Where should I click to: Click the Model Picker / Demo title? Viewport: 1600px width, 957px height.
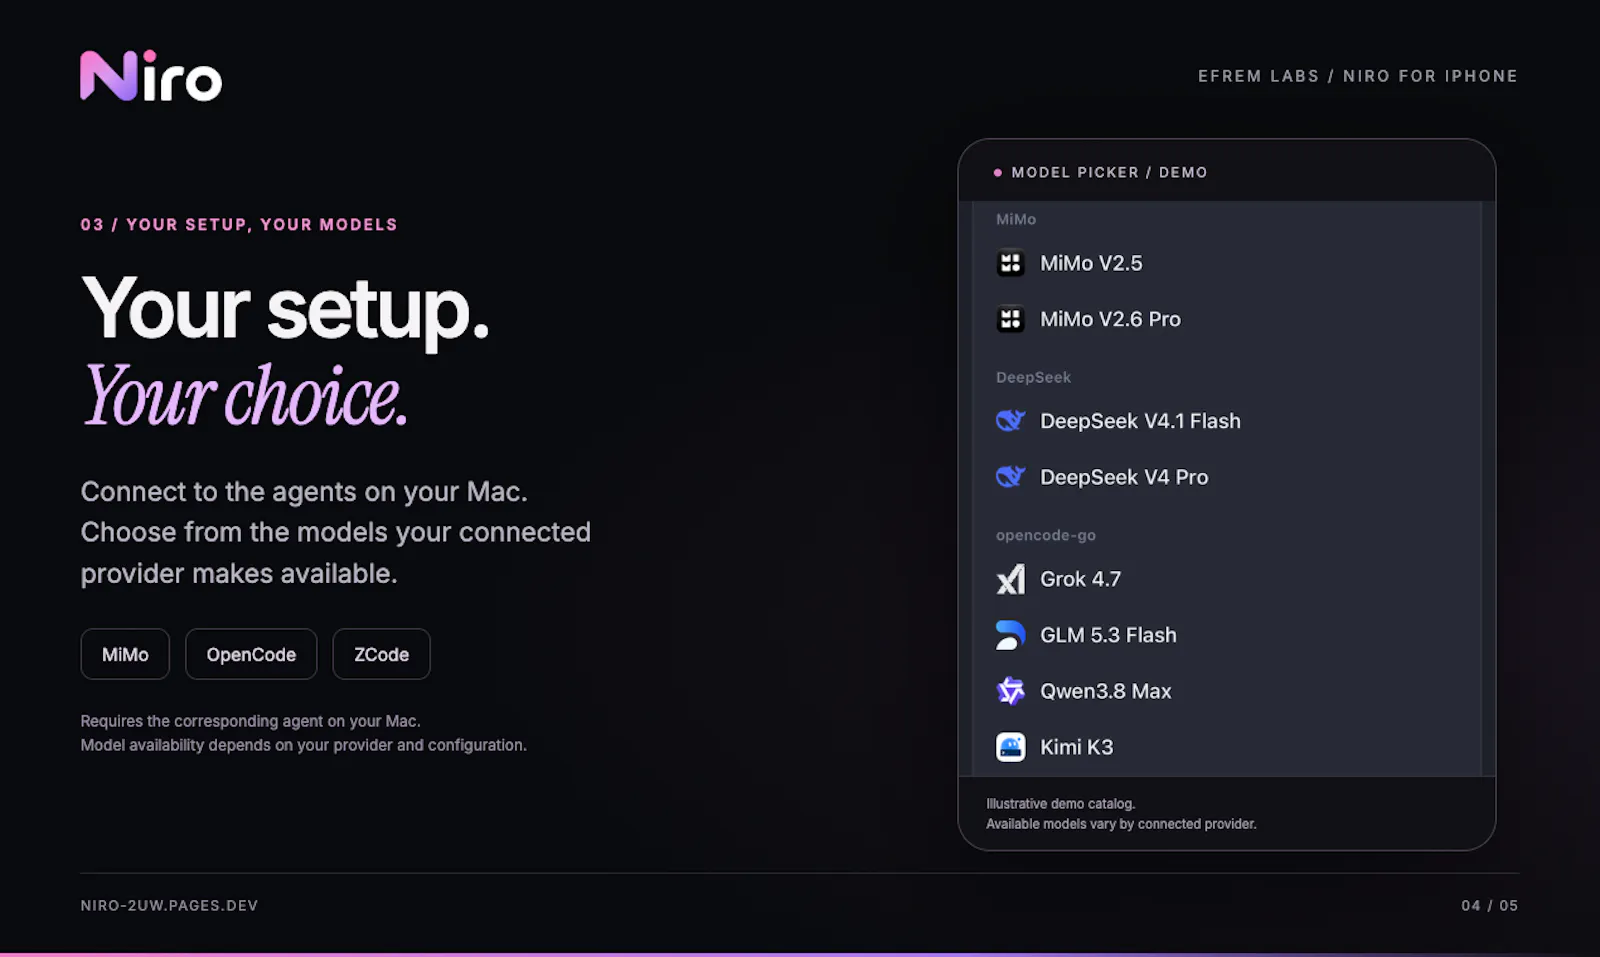(1109, 173)
